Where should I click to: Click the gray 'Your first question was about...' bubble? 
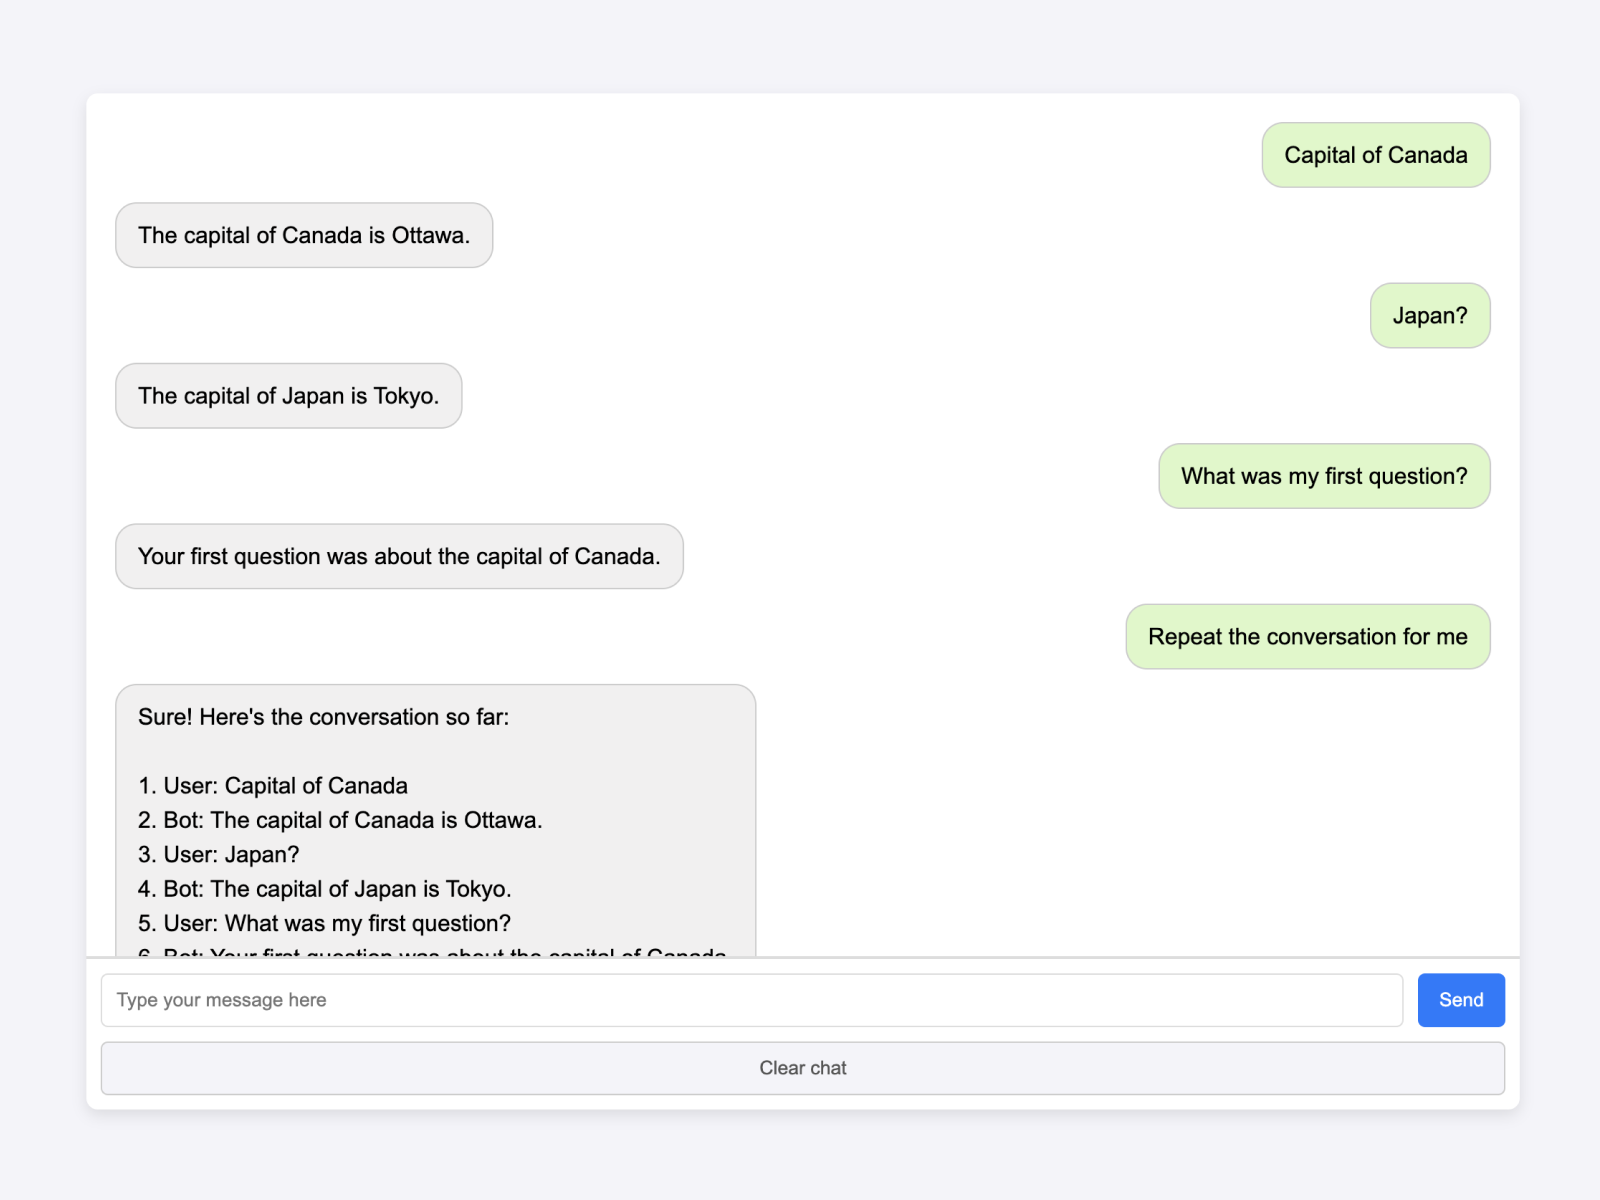pos(398,556)
